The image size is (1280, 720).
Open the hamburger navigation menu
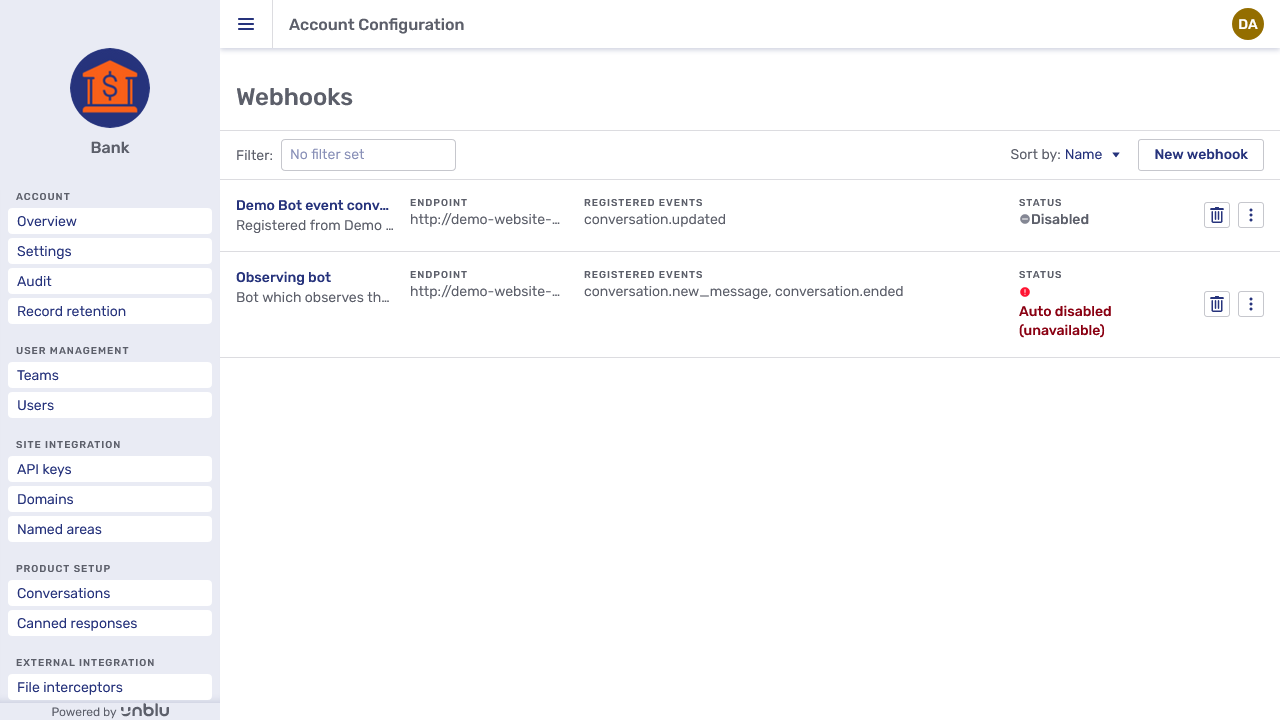pyautogui.click(x=246, y=24)
